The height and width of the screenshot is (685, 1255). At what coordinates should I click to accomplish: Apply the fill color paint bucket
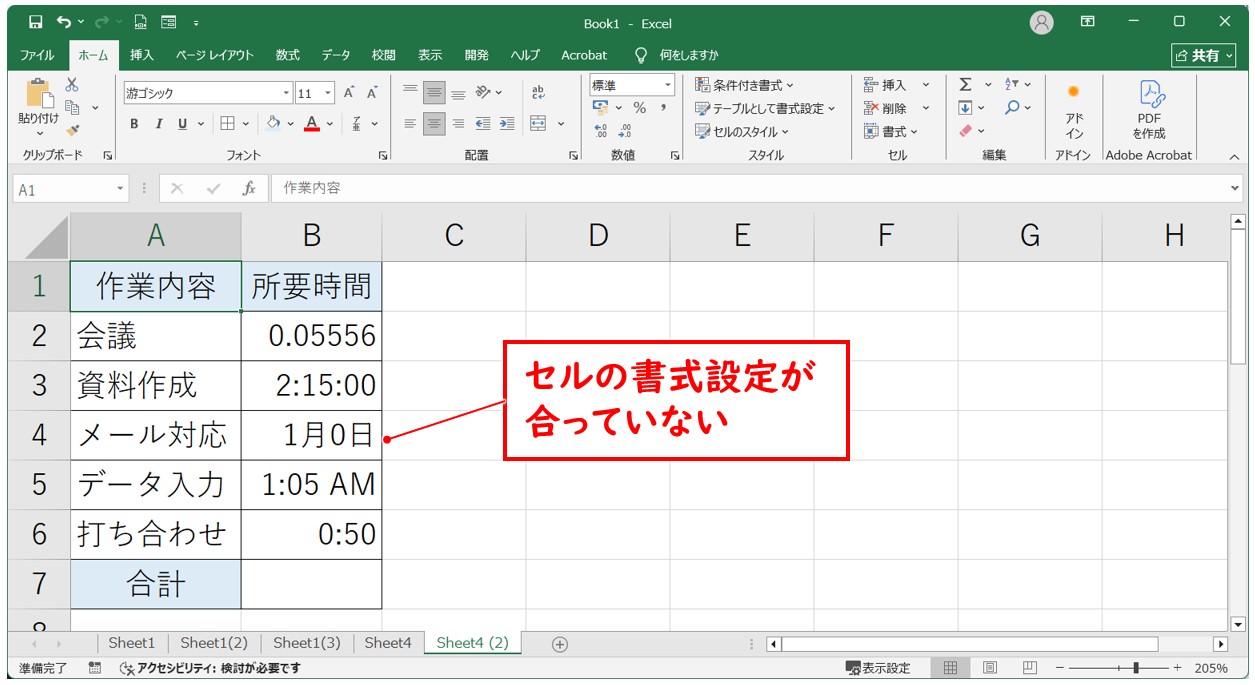[273, 124]
